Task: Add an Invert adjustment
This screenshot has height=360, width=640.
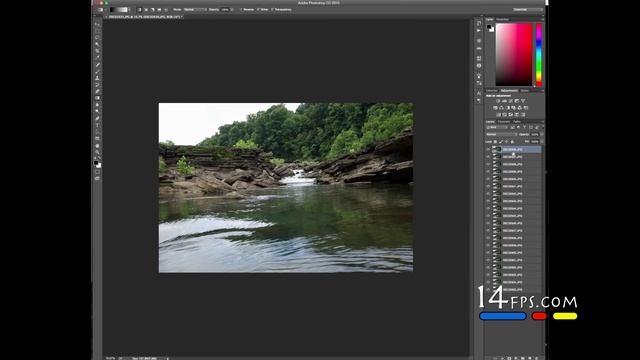Action: [x=498, y=115]
